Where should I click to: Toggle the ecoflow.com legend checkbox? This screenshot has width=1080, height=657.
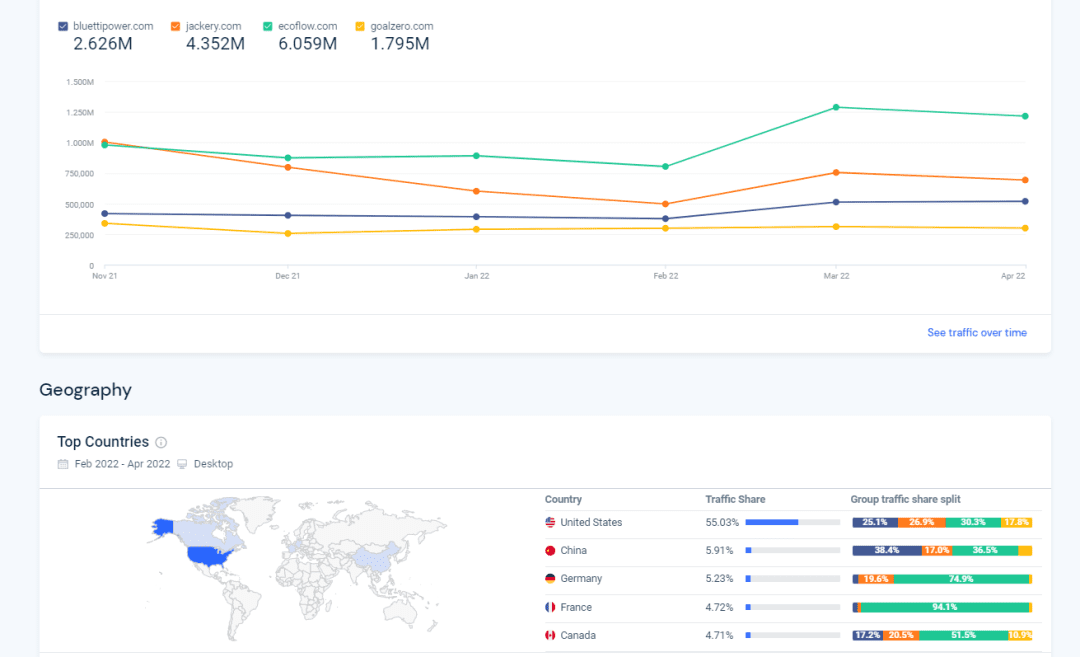click(268, 26)
